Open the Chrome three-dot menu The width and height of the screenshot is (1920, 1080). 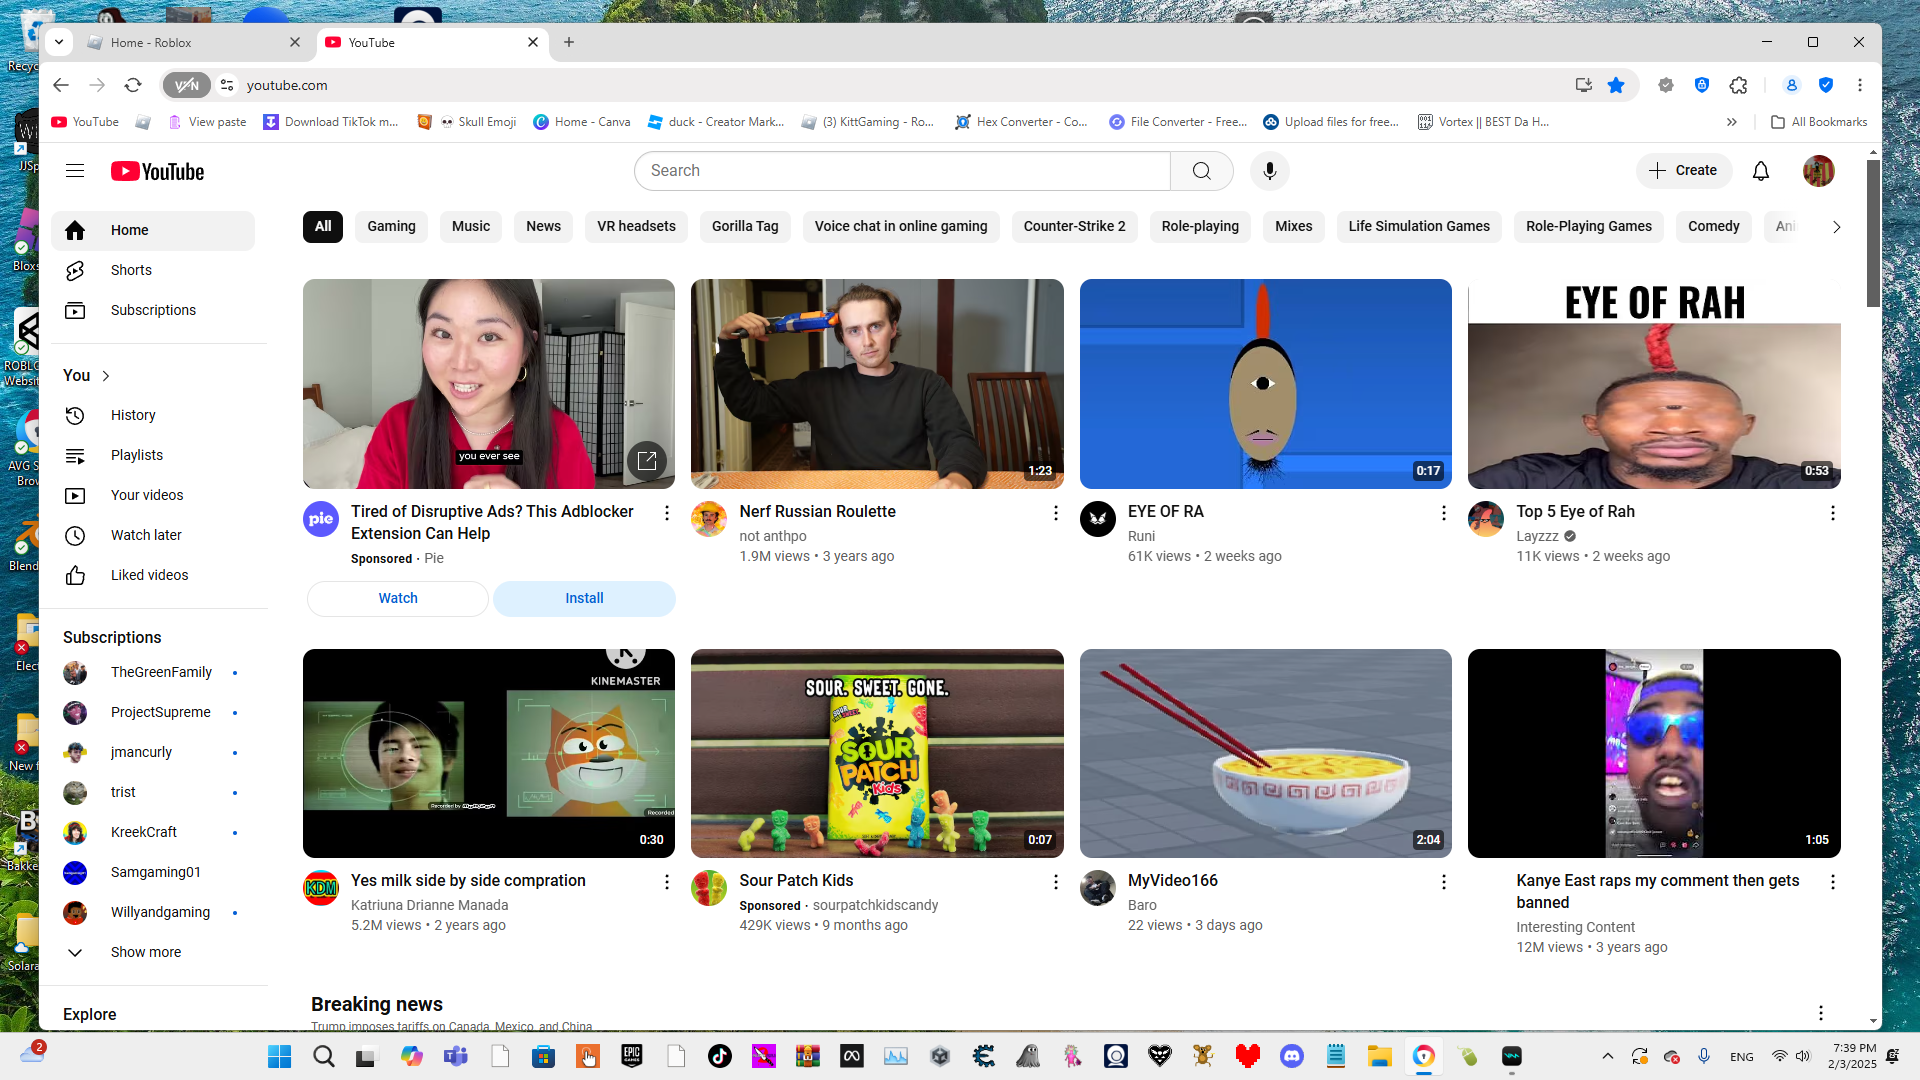pyautogui.click(x=1860, y=85)
